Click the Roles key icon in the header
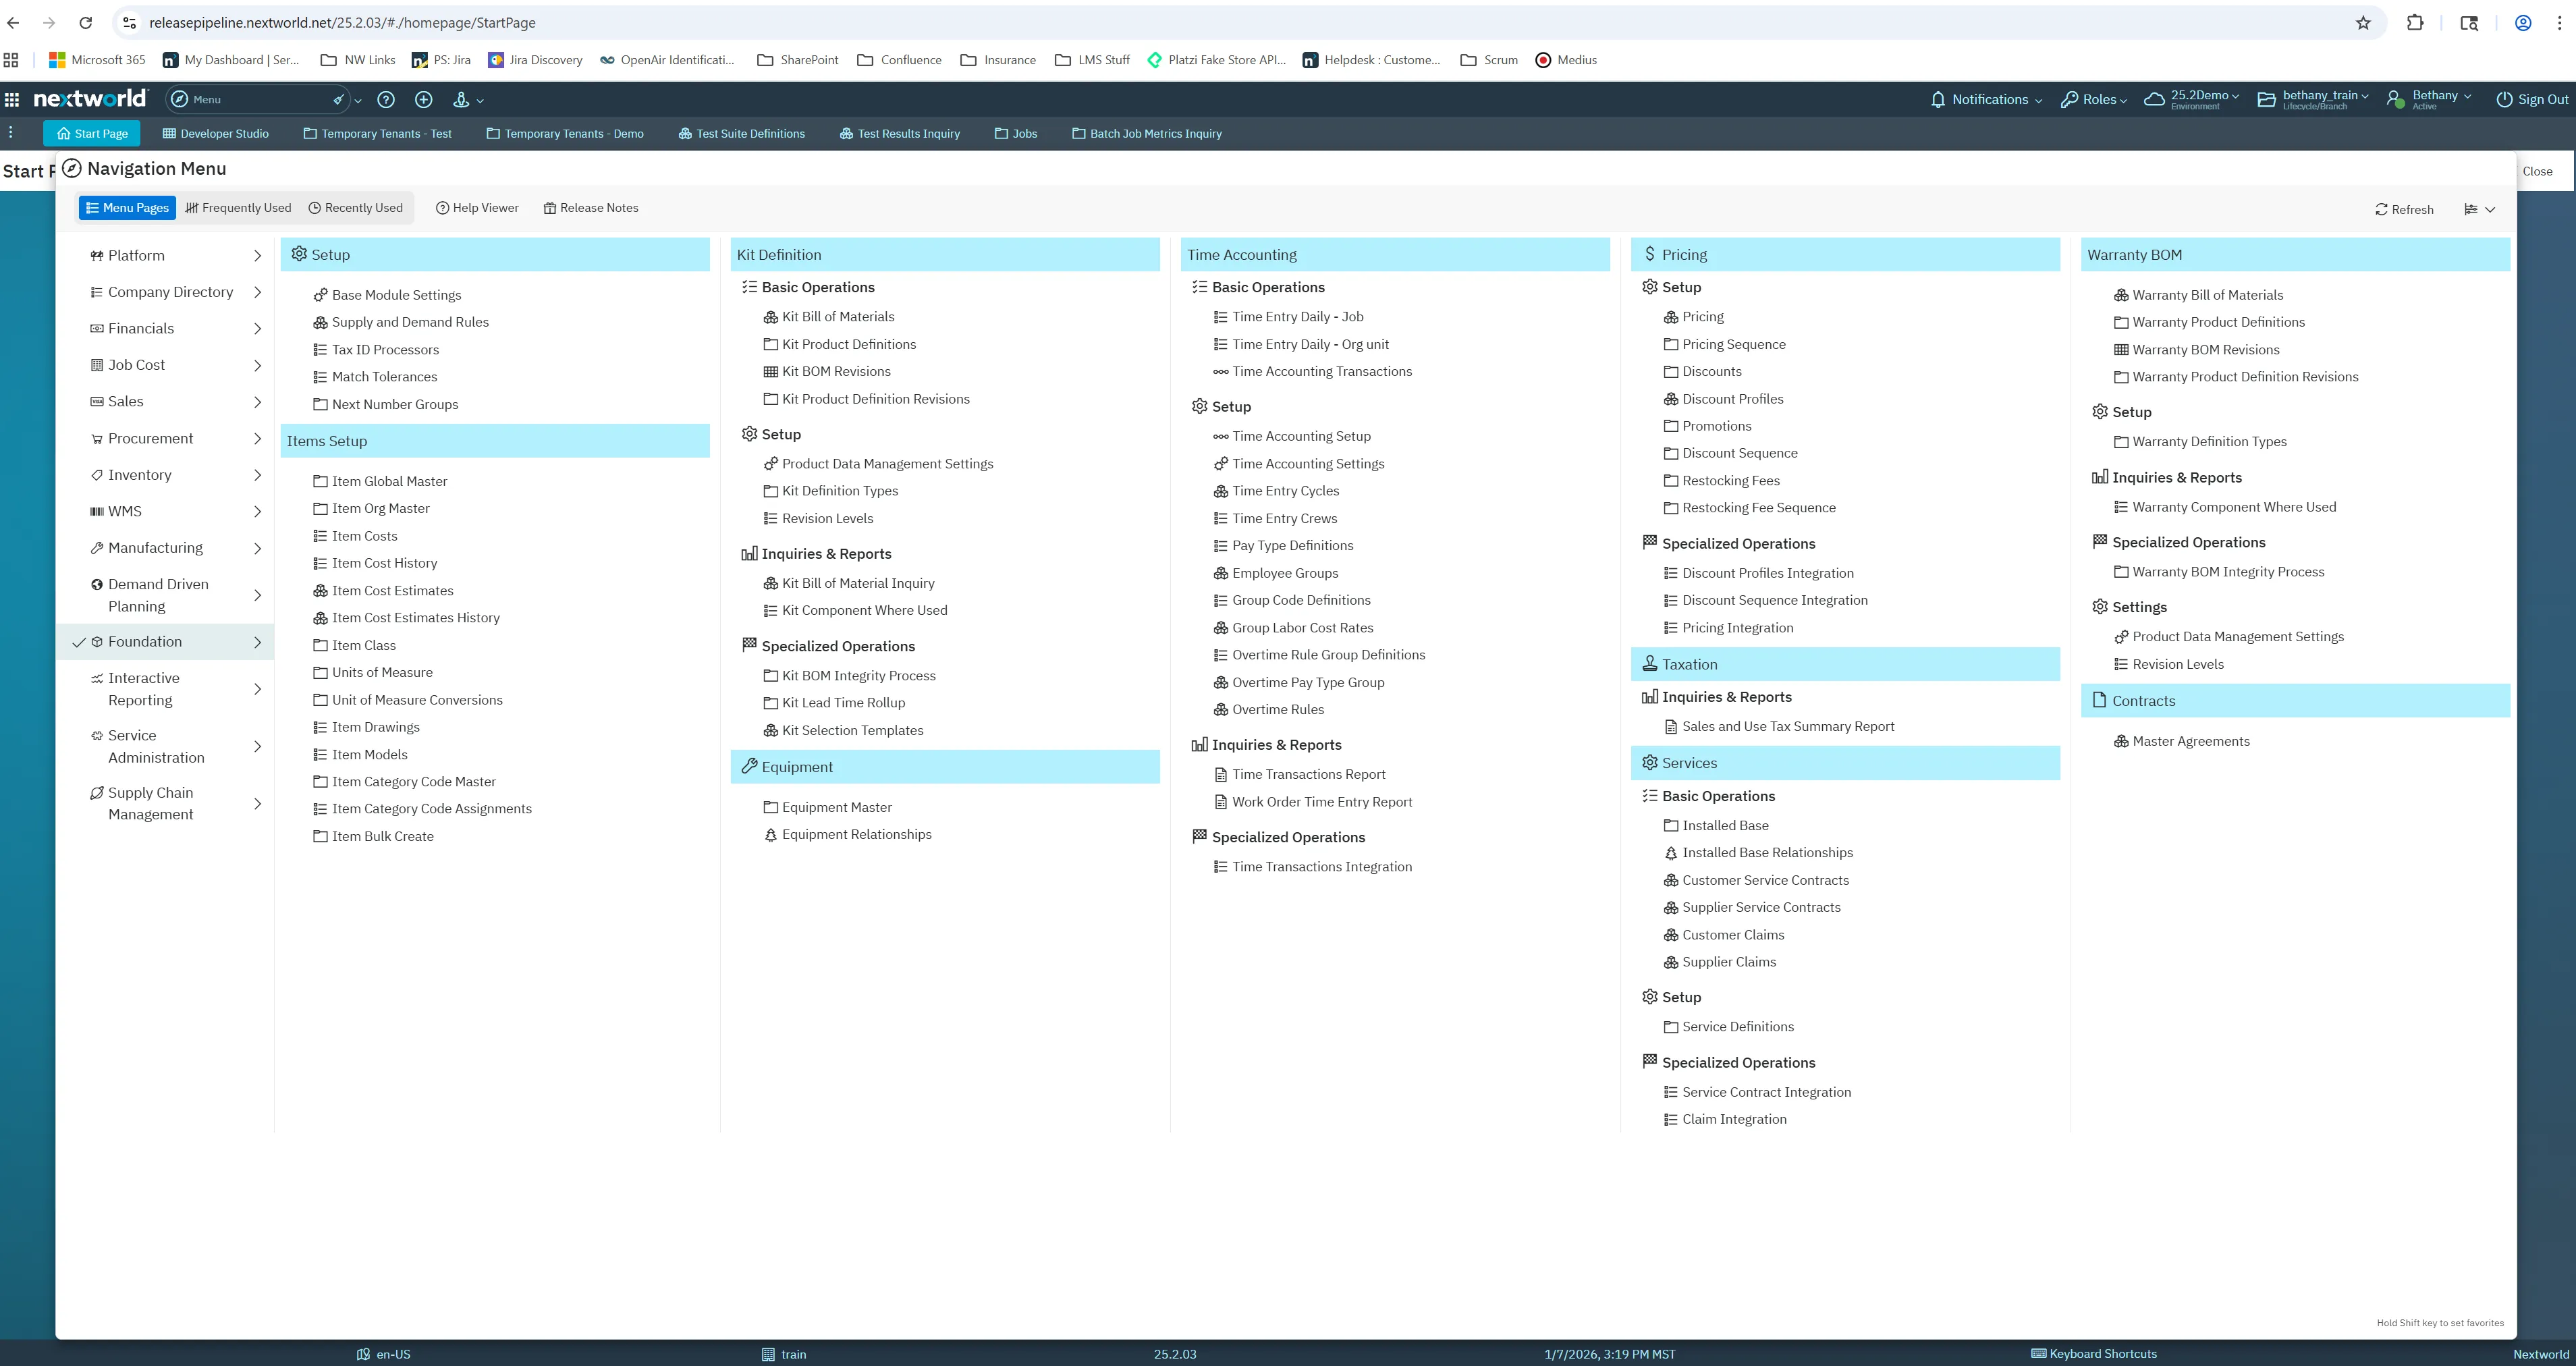This screenshot has height=1366, width=2576. [x=2068, y=99]
